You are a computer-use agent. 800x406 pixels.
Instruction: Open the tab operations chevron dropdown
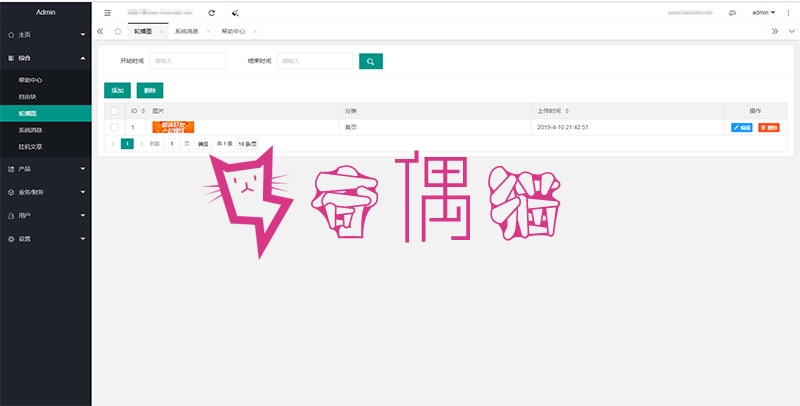click(791, 31)
